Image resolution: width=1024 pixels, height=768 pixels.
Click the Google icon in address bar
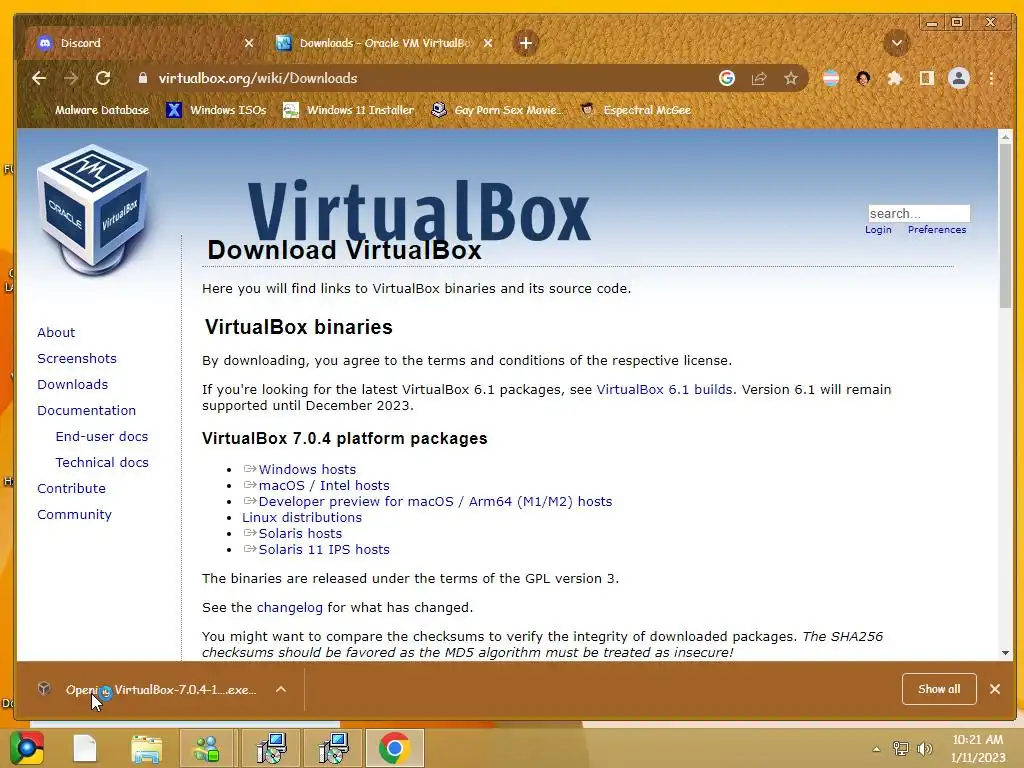pos(727,78)
